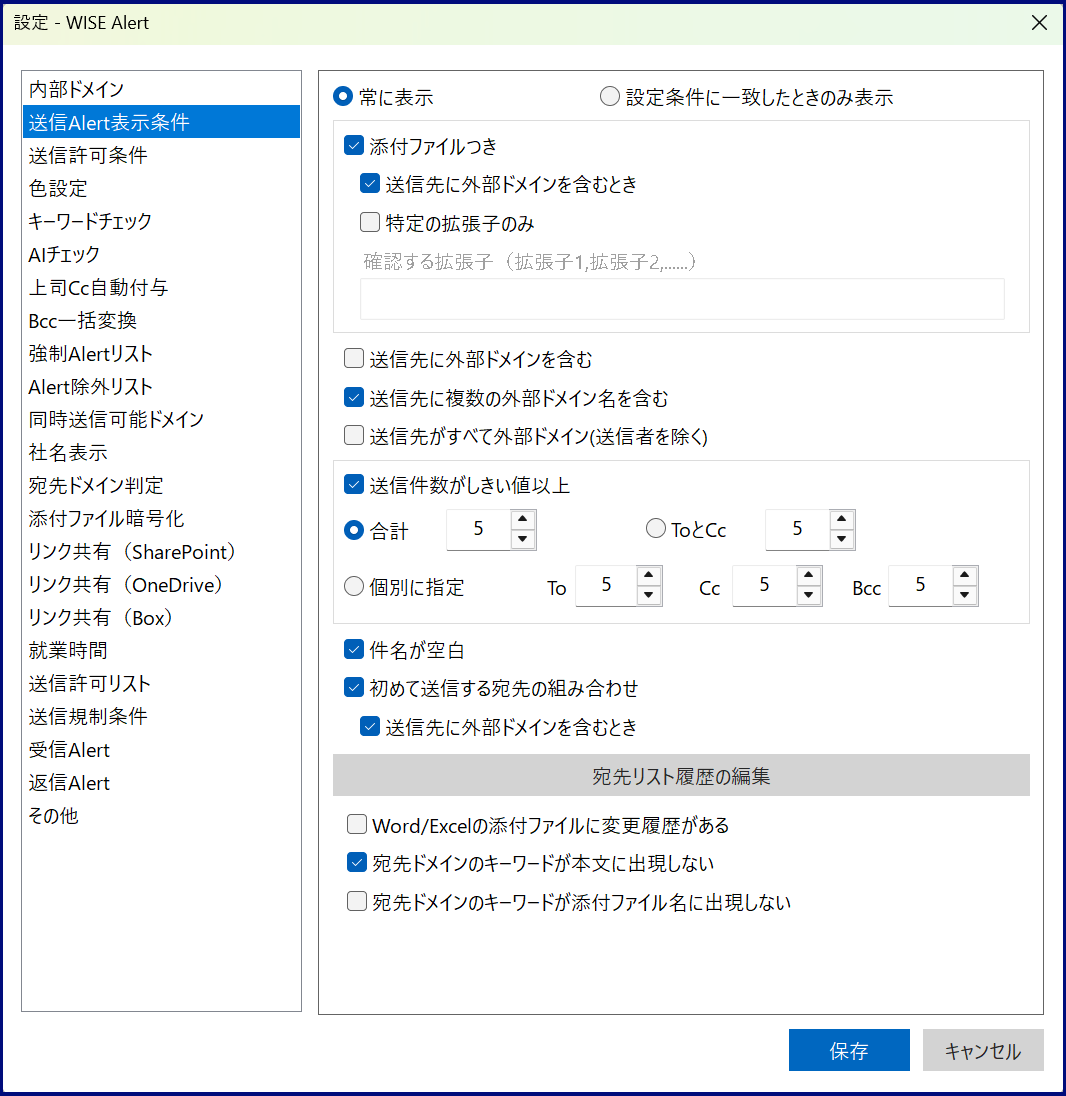Check 送信先に外部ドメインを含む option
Viewport: 1066px width, 1096px height.
click(354, 359)
